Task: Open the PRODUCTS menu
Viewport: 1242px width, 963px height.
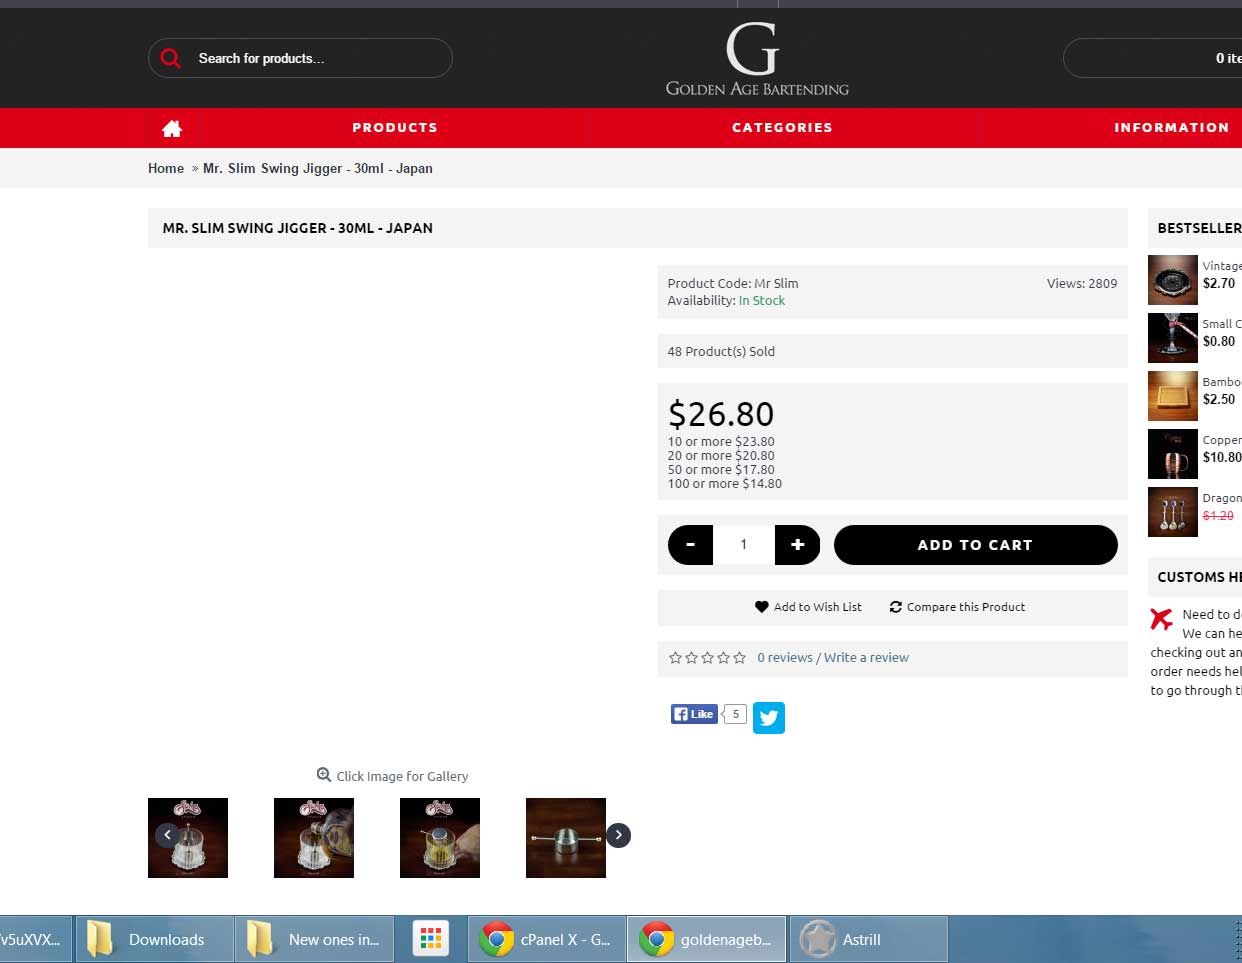Action: pyautogui.click(x=395, y=128)
